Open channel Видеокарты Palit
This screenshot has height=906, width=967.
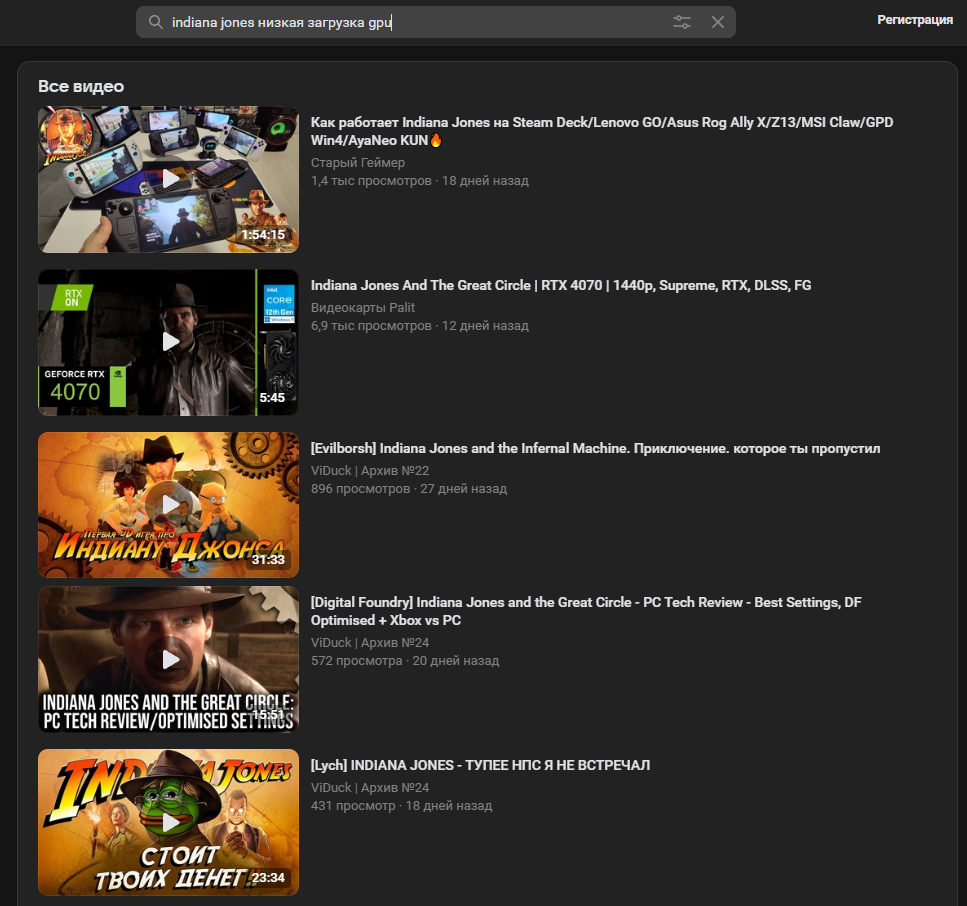pos(363,308)
